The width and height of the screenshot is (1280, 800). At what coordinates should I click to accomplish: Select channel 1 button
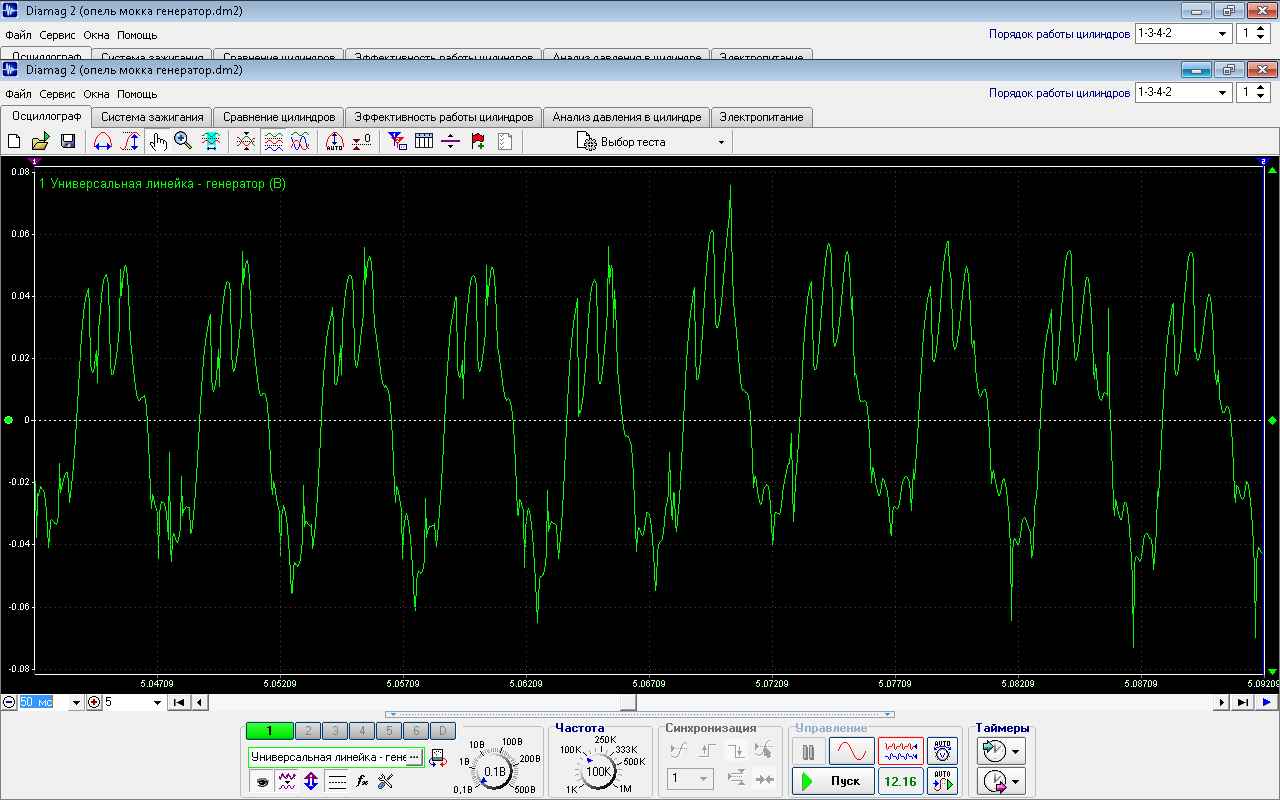(269, 732)
